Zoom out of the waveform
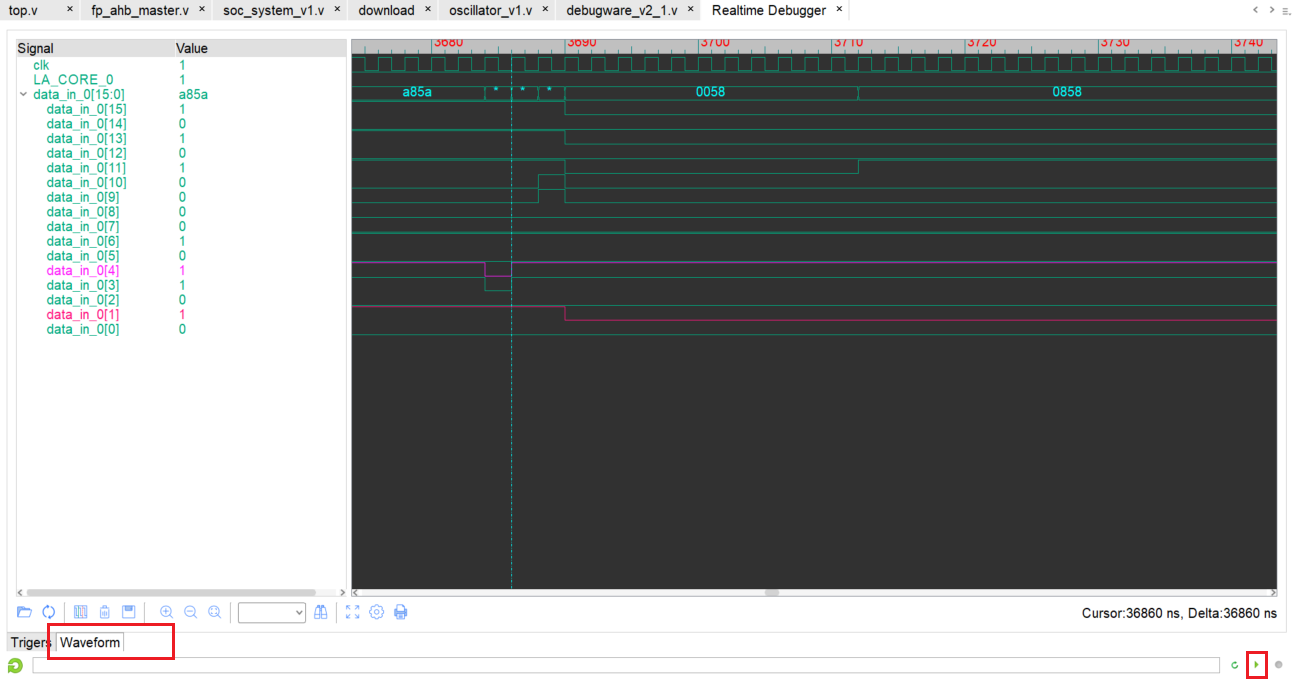Viewport: 1294px width, 682px height. 190,612
